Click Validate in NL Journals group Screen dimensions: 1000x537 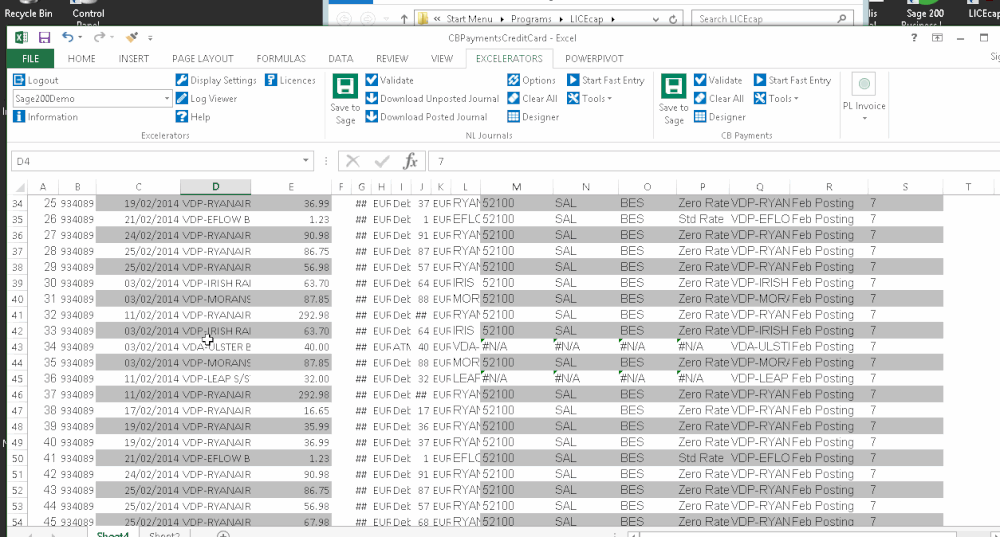[x=389, y=80]
